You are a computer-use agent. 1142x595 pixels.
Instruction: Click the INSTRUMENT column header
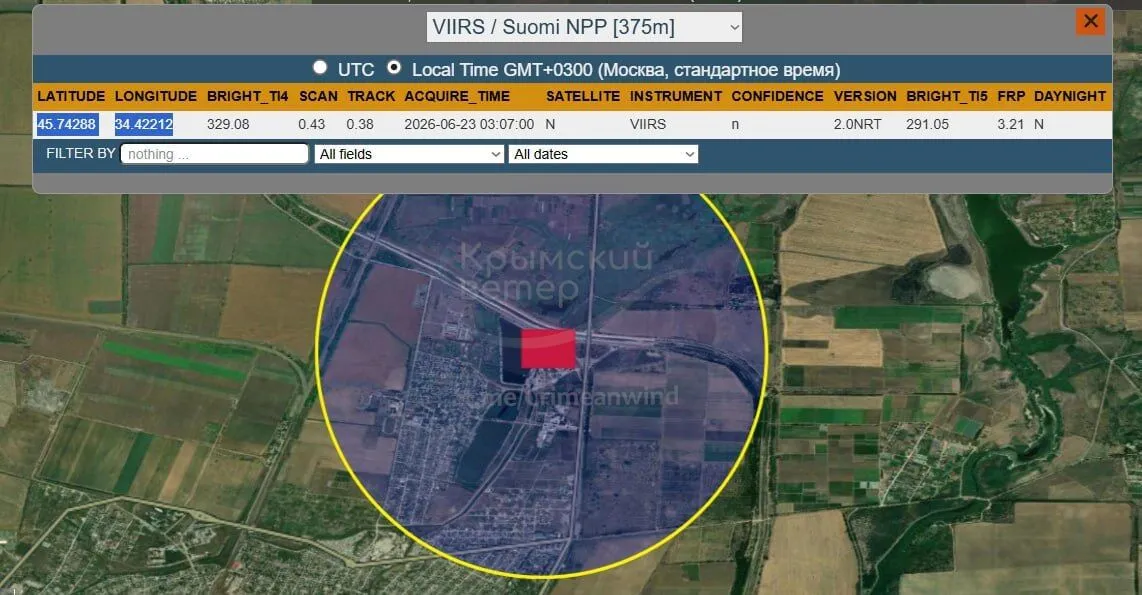(x=676, y=96)
